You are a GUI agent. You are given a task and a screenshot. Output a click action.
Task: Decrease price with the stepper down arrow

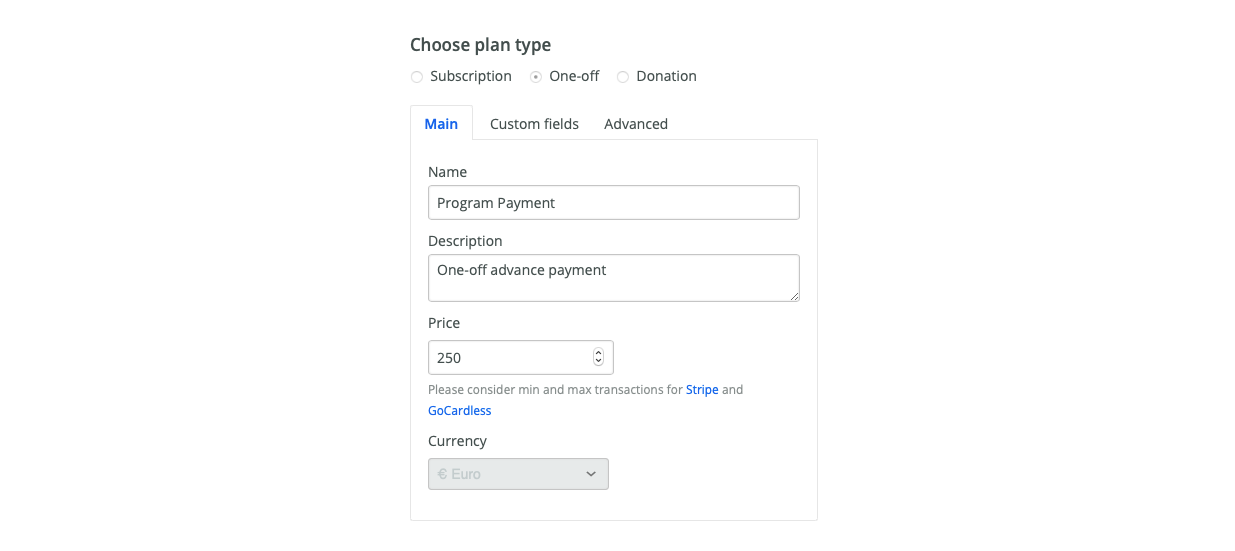598,362
